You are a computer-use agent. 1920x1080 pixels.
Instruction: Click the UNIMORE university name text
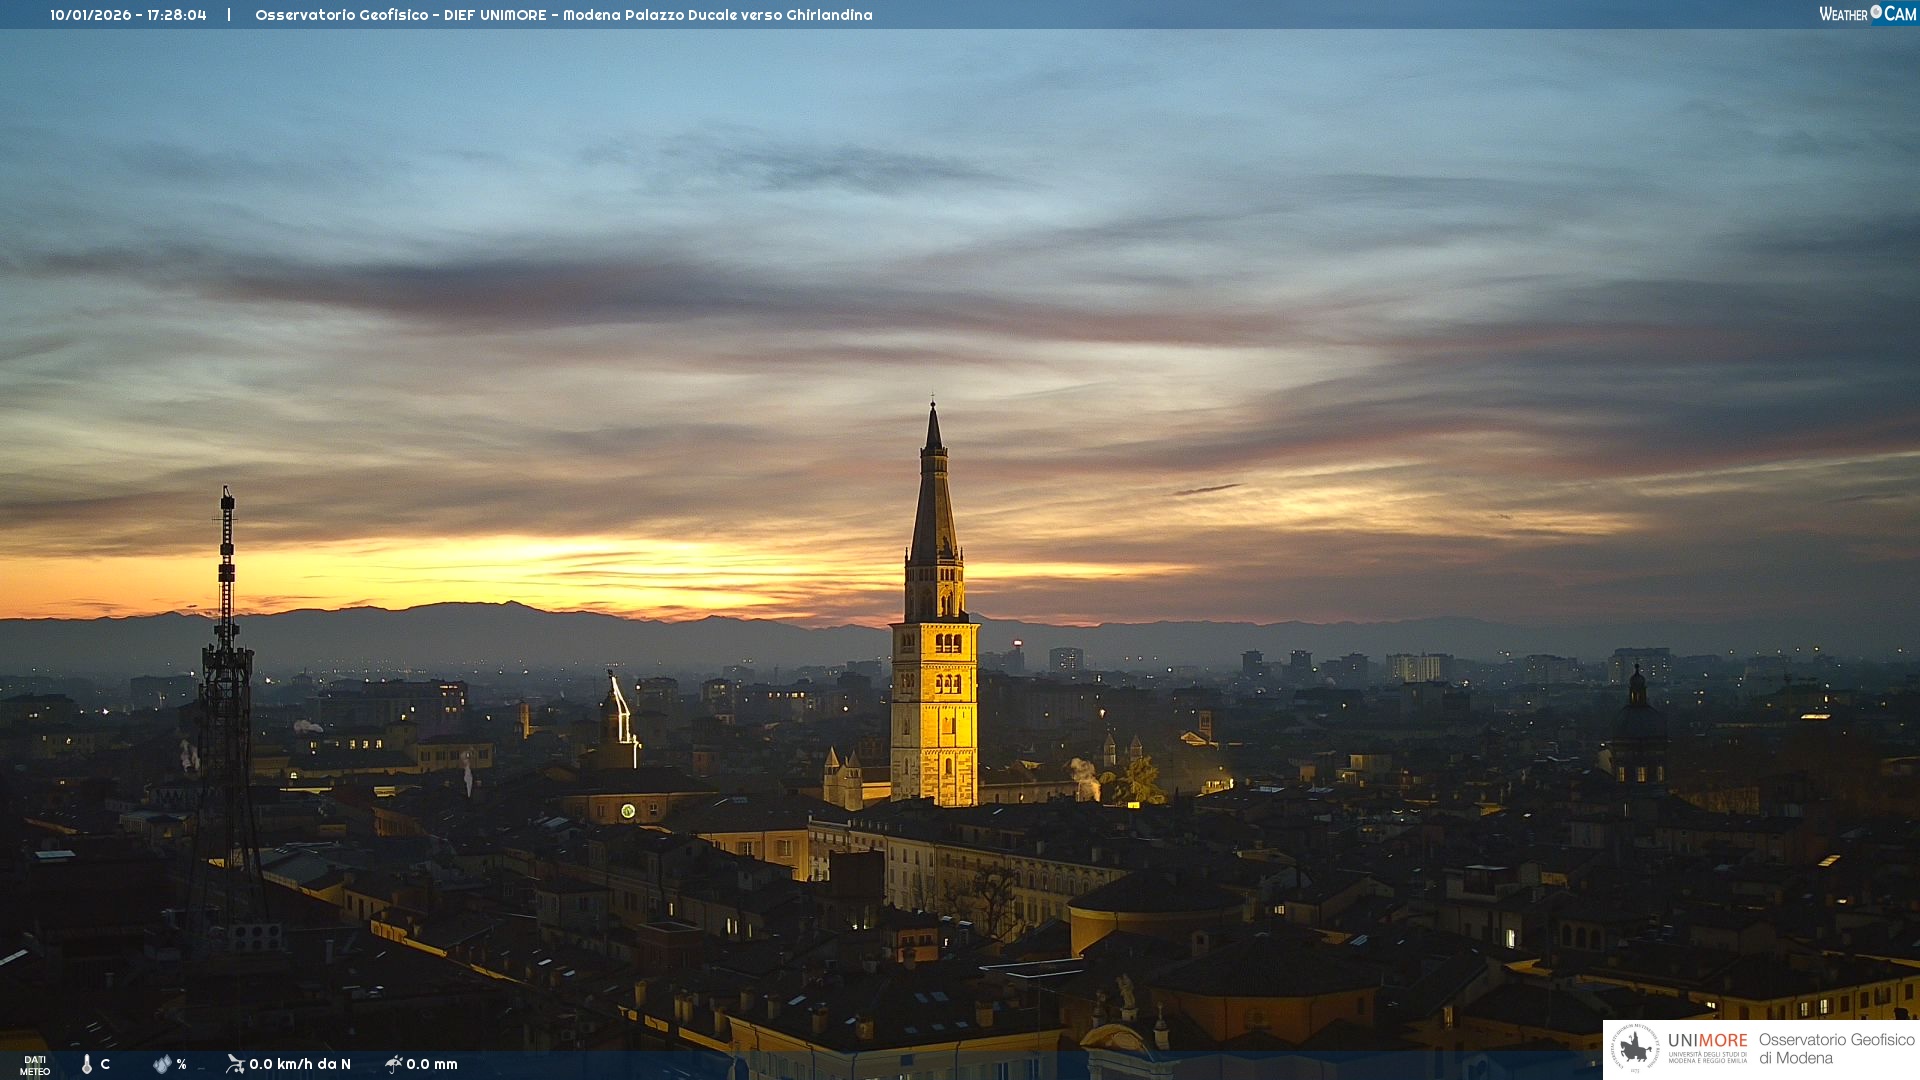point(1707,1041)
